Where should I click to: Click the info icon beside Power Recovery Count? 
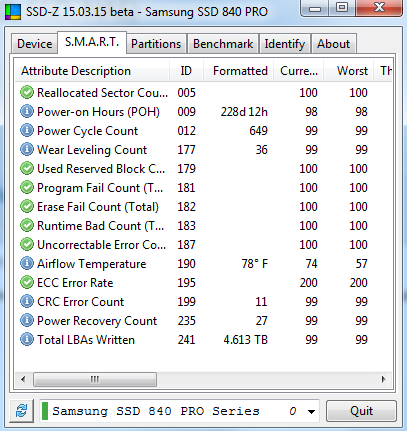pyautogui.click(x=27, y=320)
